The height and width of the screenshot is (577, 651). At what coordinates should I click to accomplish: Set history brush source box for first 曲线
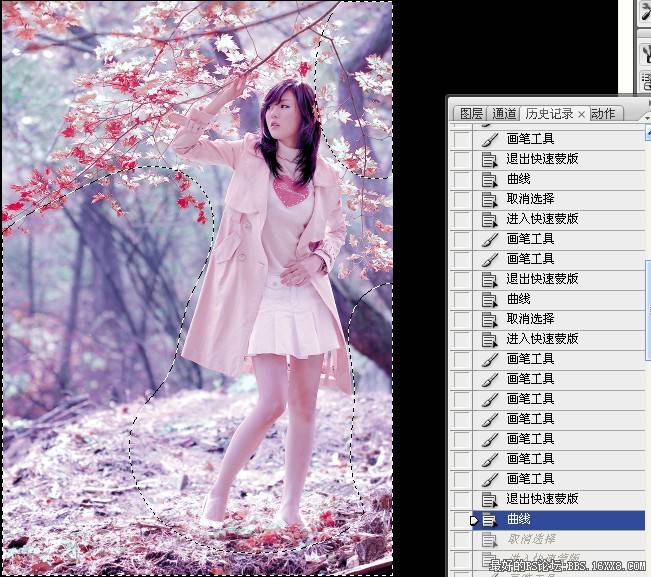click(461, 179)
